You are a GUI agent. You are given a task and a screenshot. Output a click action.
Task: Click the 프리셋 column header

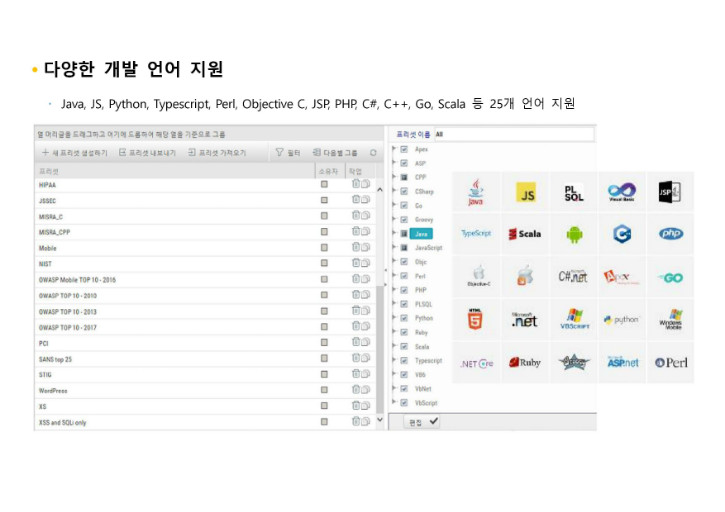tap(175, 171)
